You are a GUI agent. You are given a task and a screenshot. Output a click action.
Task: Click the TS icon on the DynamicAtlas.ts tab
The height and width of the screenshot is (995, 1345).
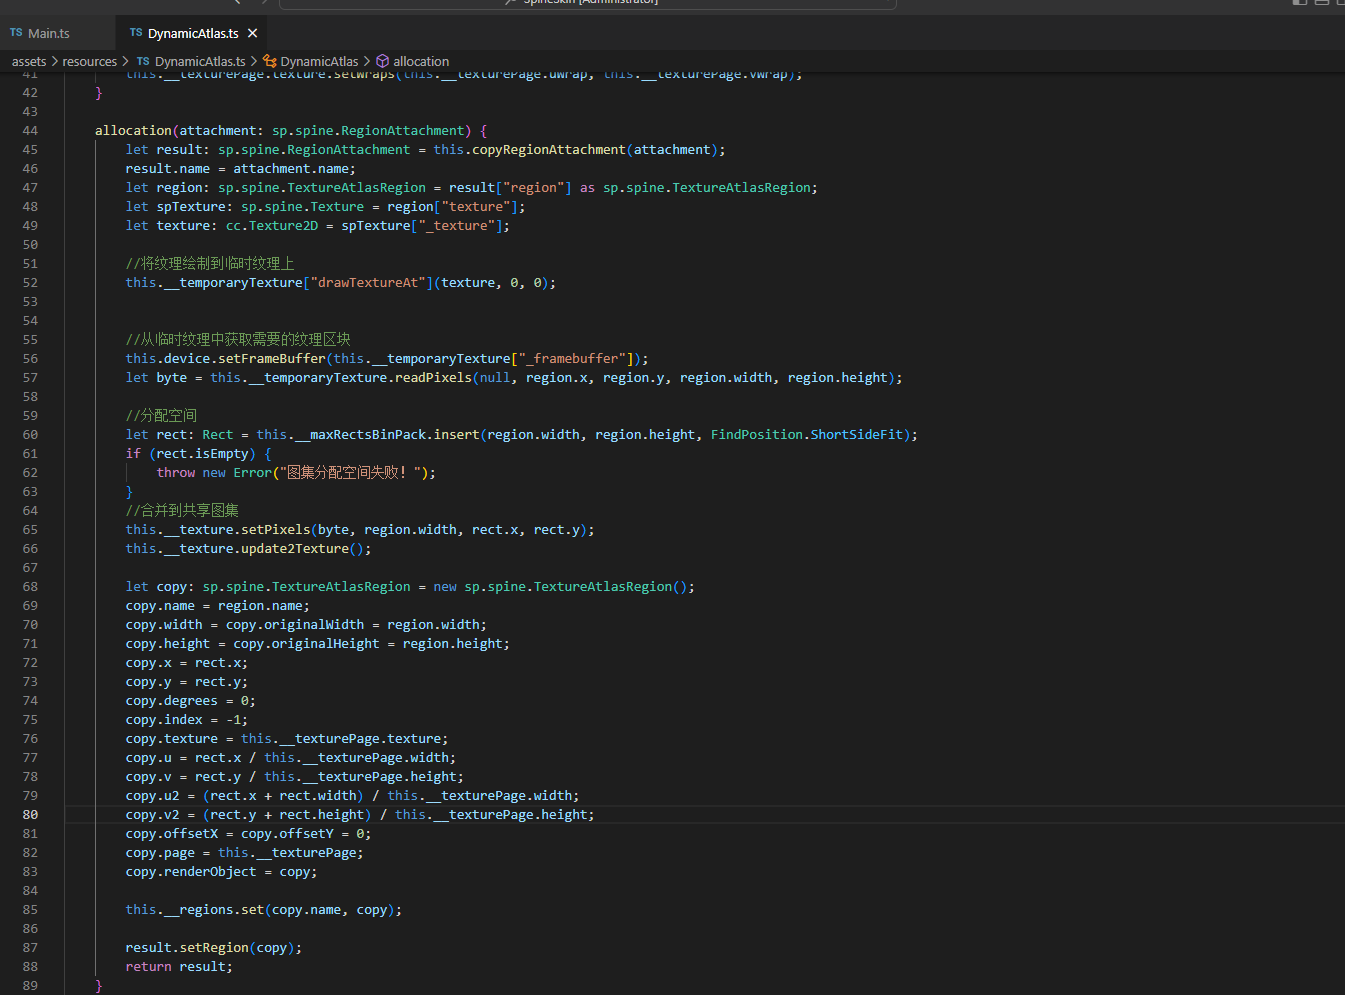(x=136, y=33)
